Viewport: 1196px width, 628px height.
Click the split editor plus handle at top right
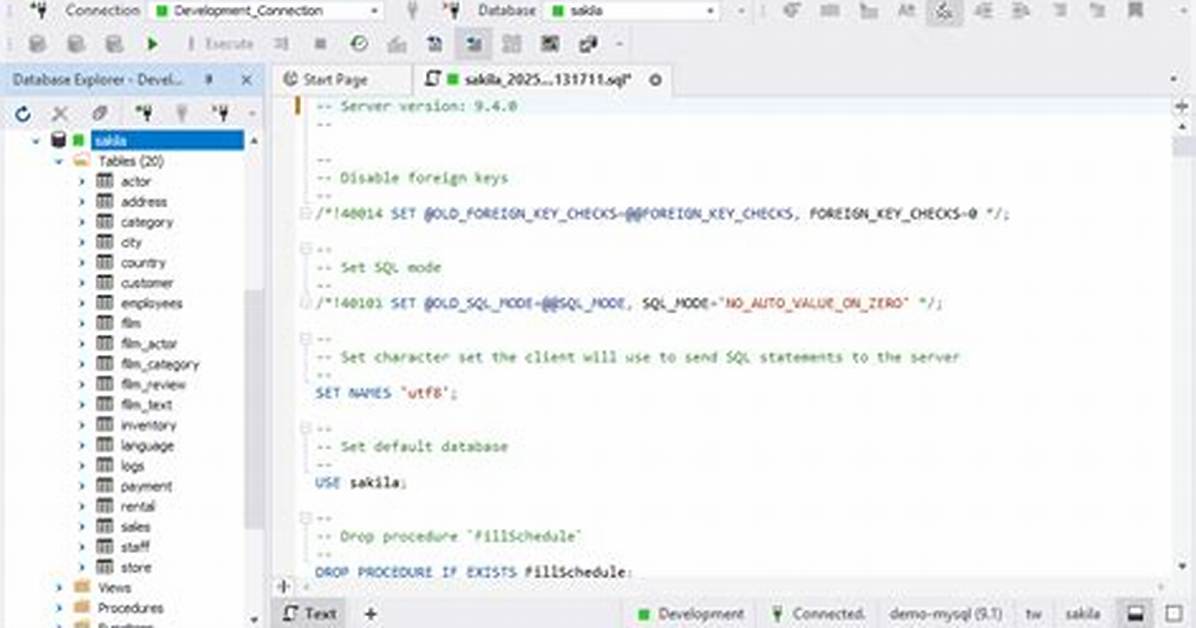point(1182,106)
